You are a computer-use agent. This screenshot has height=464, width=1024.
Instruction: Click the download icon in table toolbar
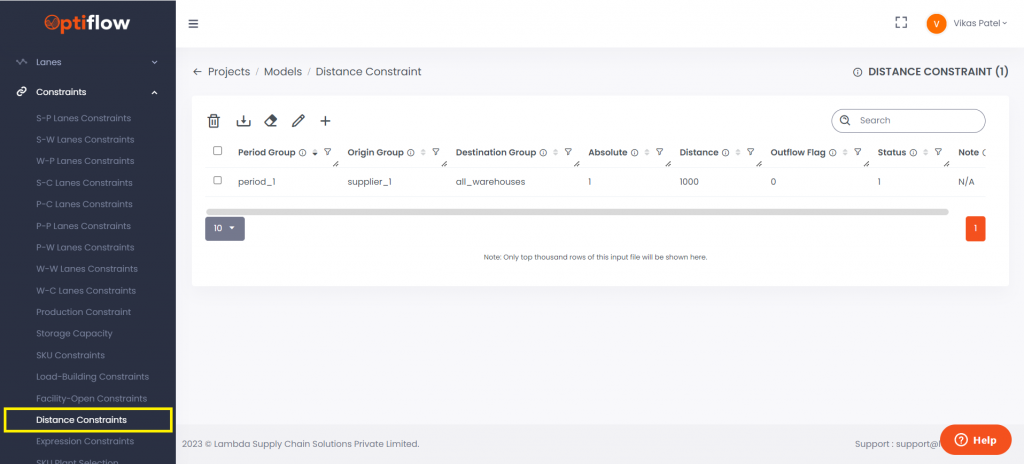pos(243,121)
